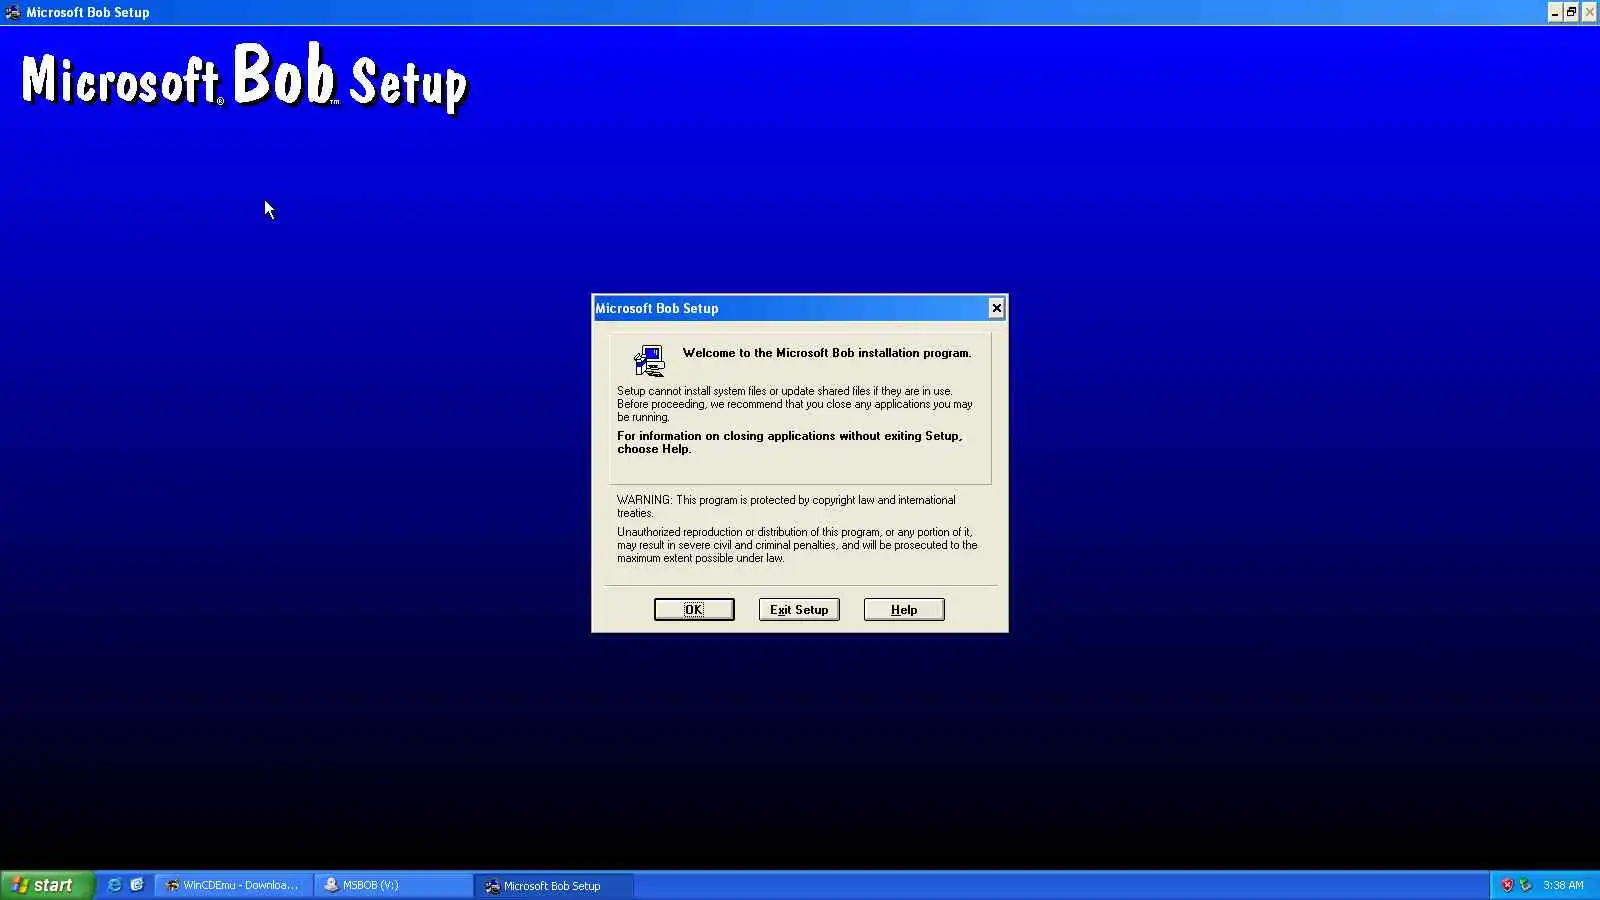Launch the Quick Launch shortcut beside Internet Explorer

(x=137, y=885)
